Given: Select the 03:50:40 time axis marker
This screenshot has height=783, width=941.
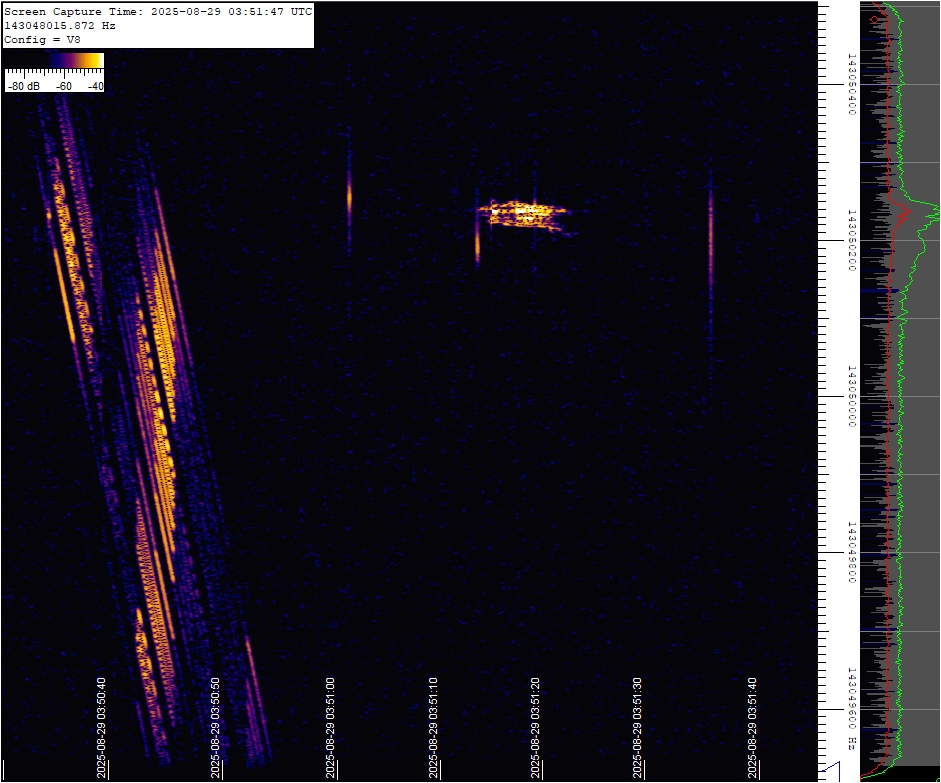Looking at the screenshot, I should 101,728.
